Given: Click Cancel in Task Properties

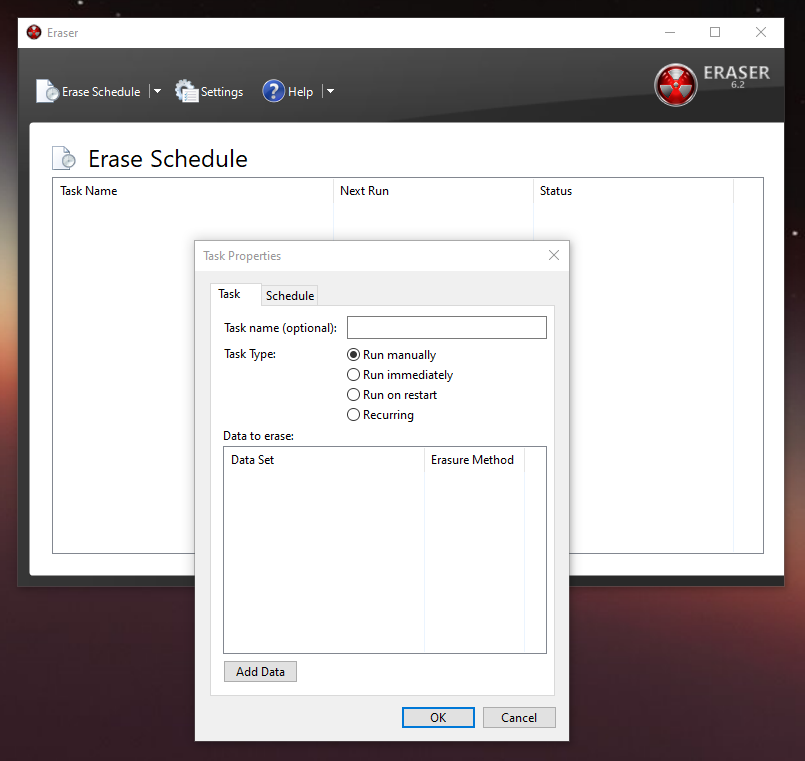Looking at the screenshot, I should tap(519, 717).
